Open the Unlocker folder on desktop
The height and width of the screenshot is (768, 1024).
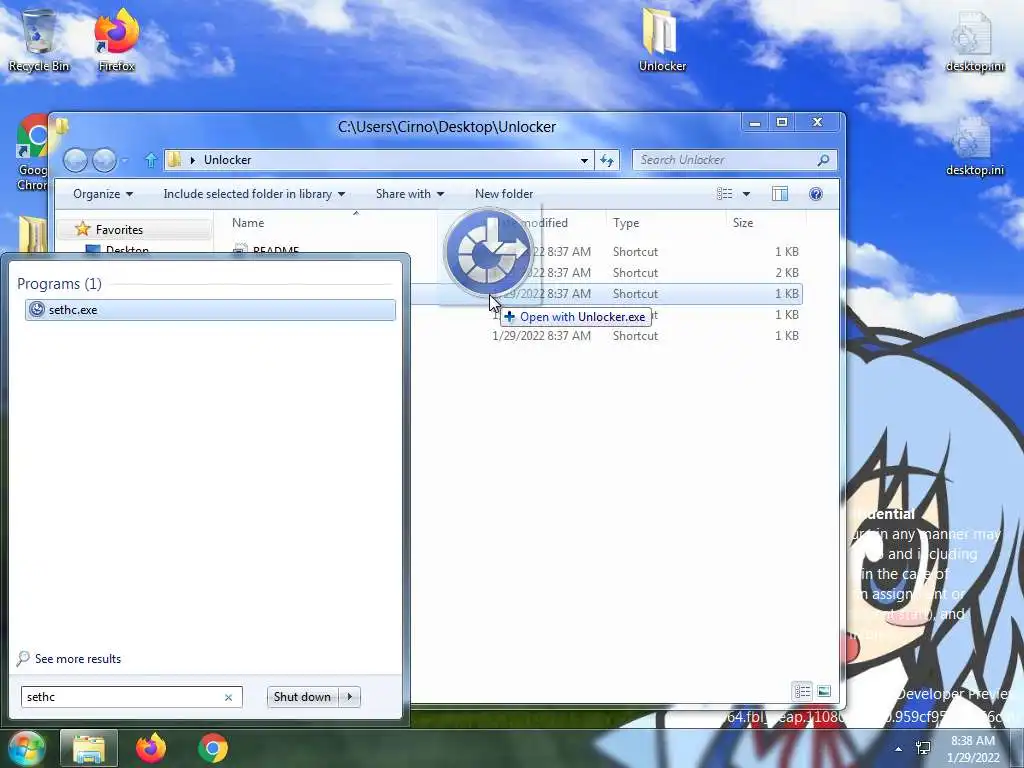pos(662,40)
